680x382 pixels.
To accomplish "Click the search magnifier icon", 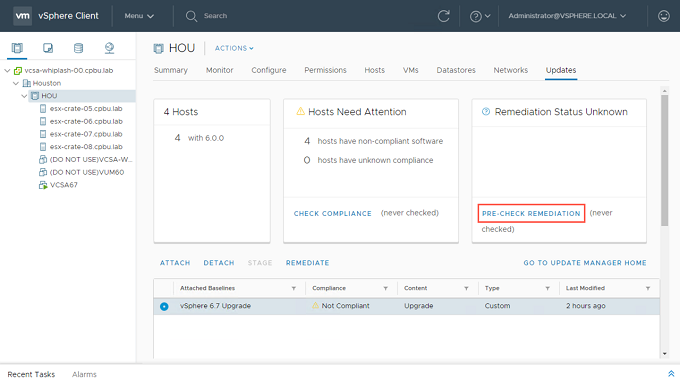I will (191, 16).
